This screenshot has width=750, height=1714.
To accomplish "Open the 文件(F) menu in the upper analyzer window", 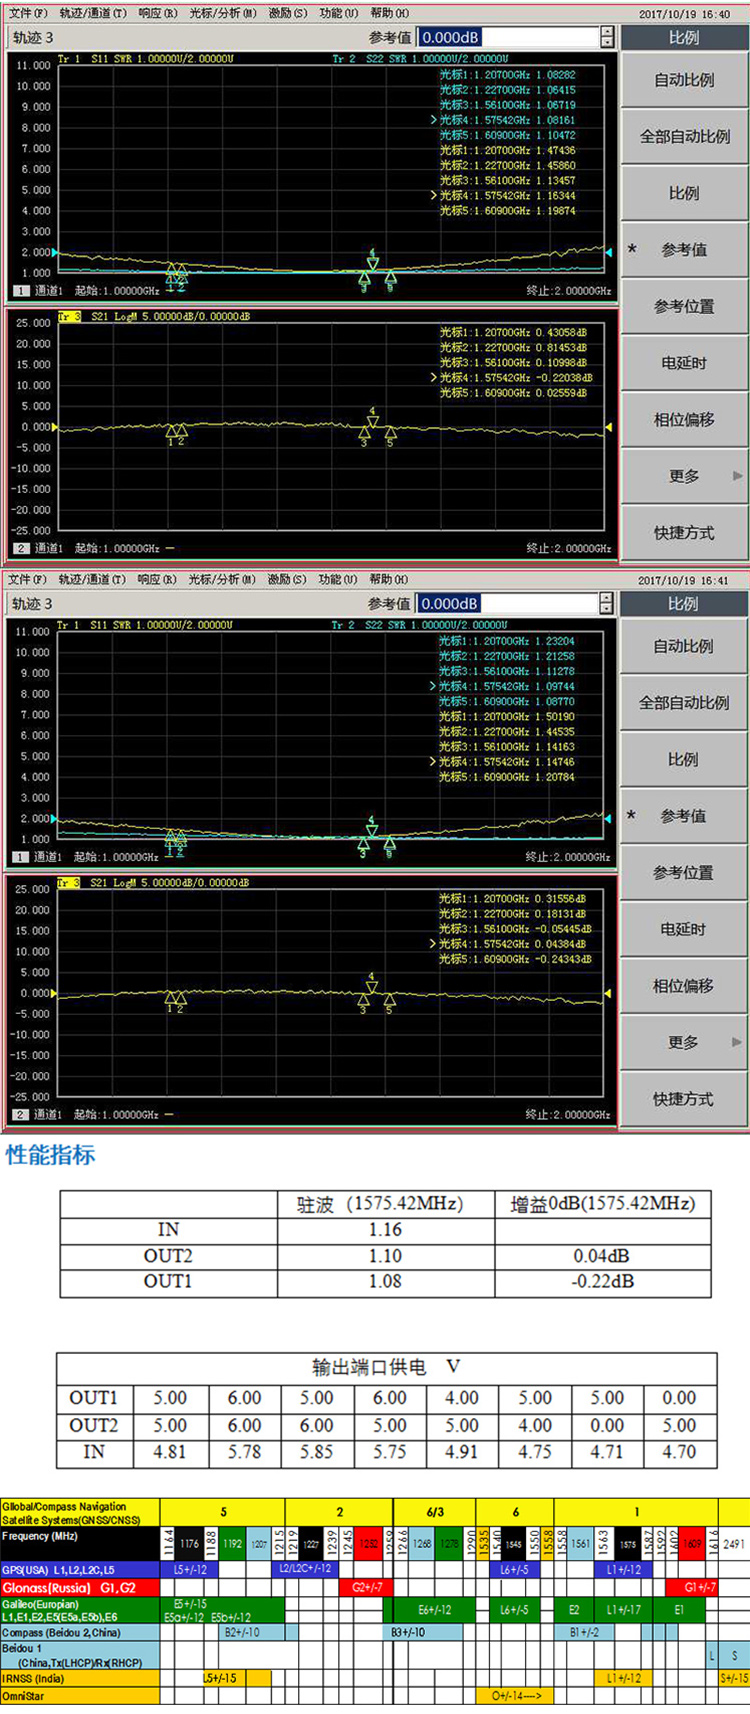I will point(27,13).
